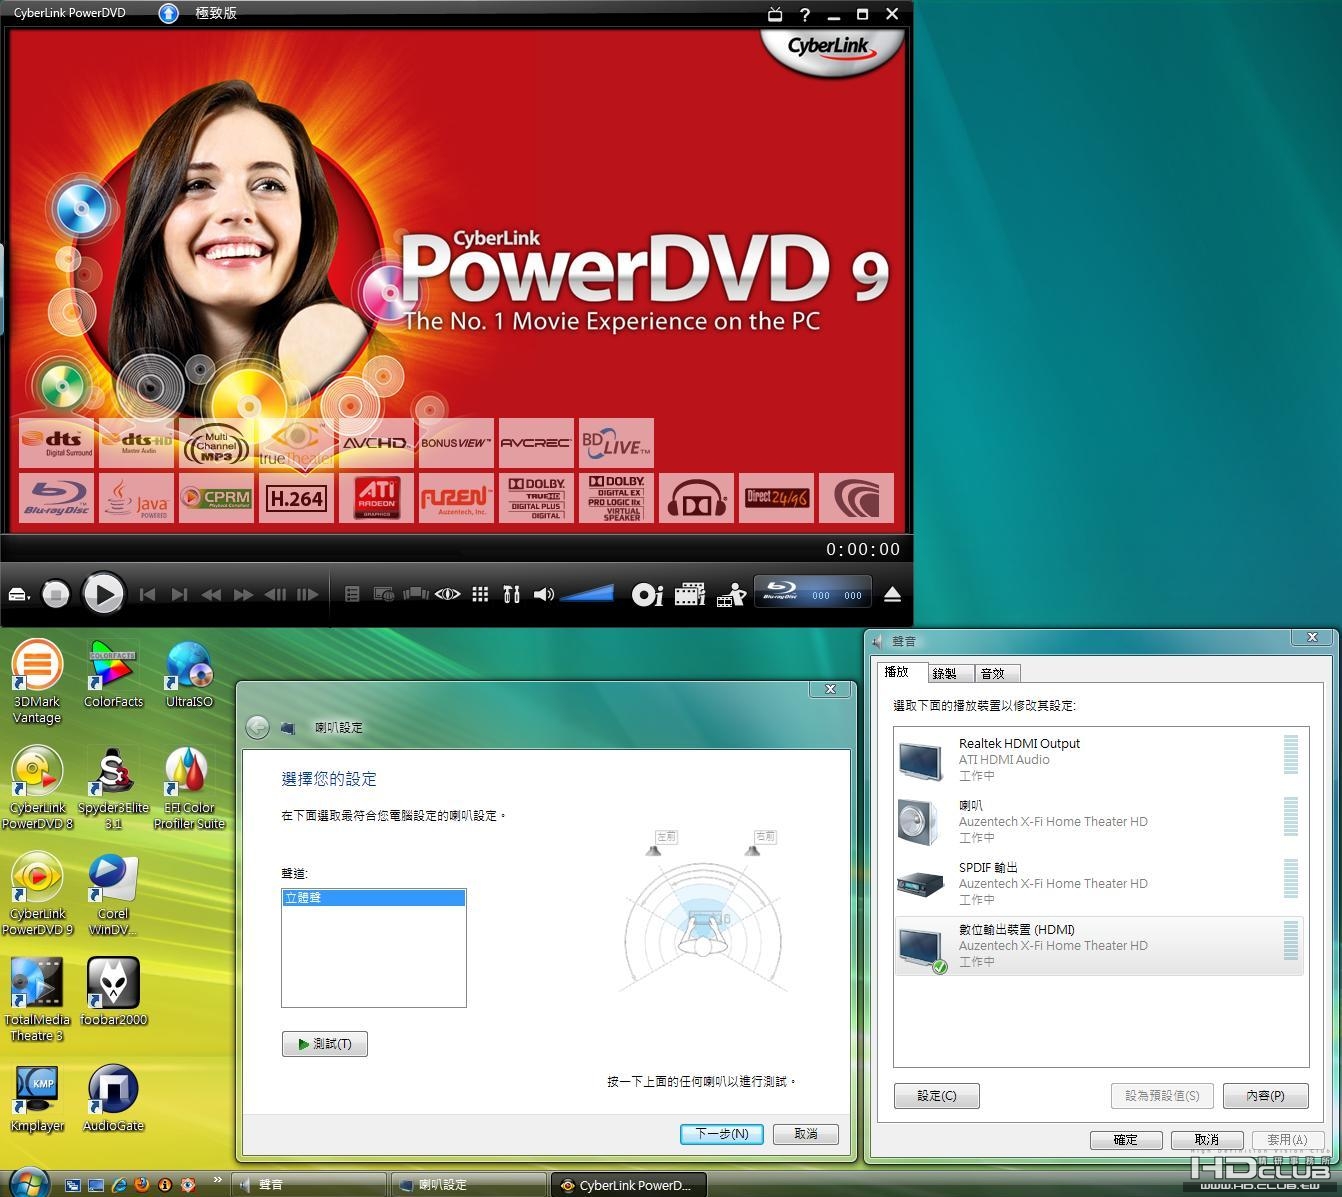Click 取消 in the Sound dialog
Viewport: 1342px width, 1197px height.
(1207, 1140)
